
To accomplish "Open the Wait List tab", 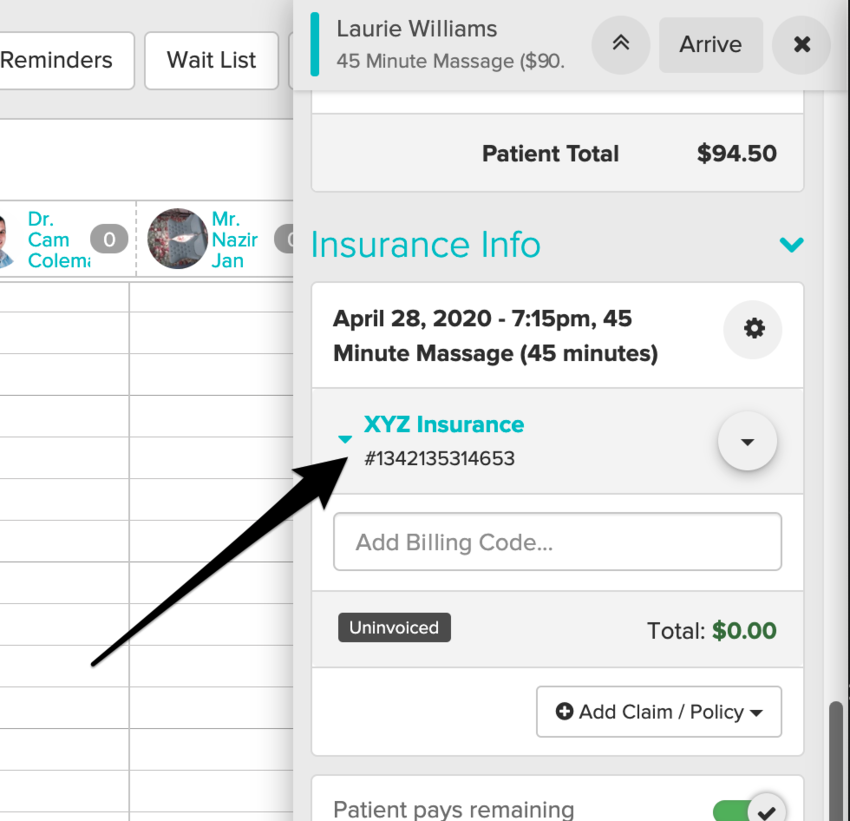I will tap(211, 60).
